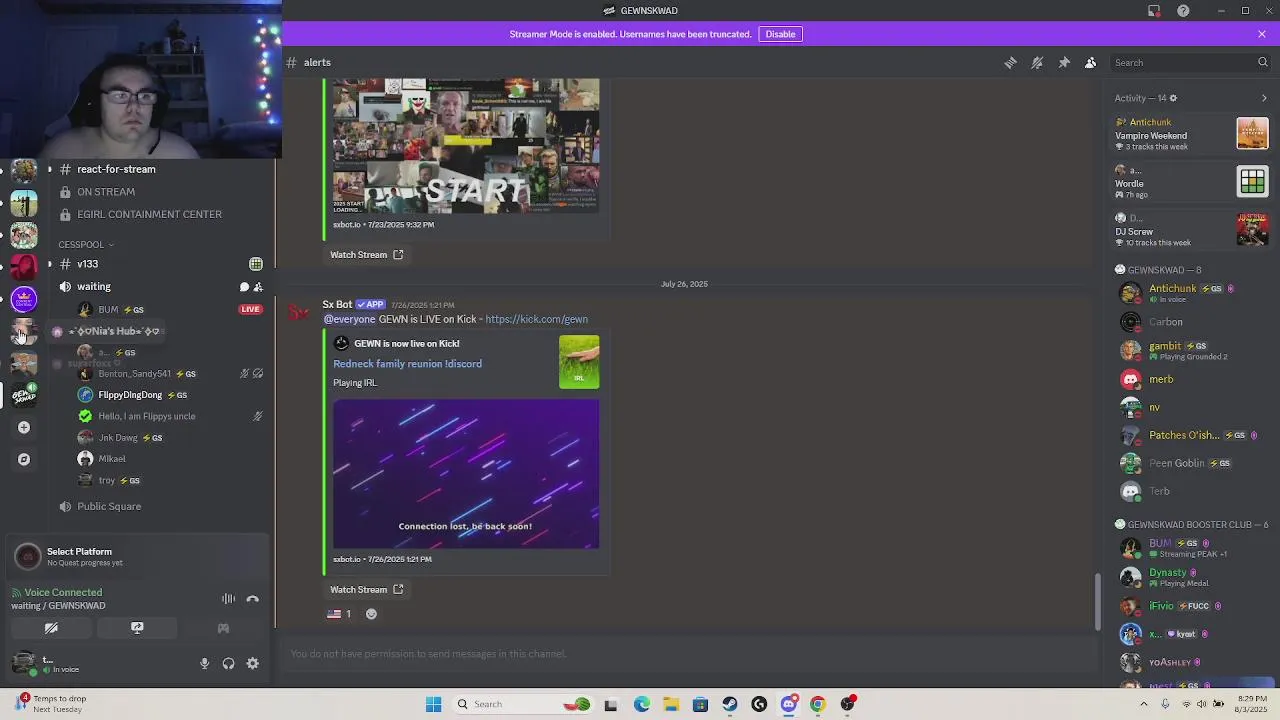
Task: Dismiss the Streamer Mode banner
Action: coord(1262,34)
